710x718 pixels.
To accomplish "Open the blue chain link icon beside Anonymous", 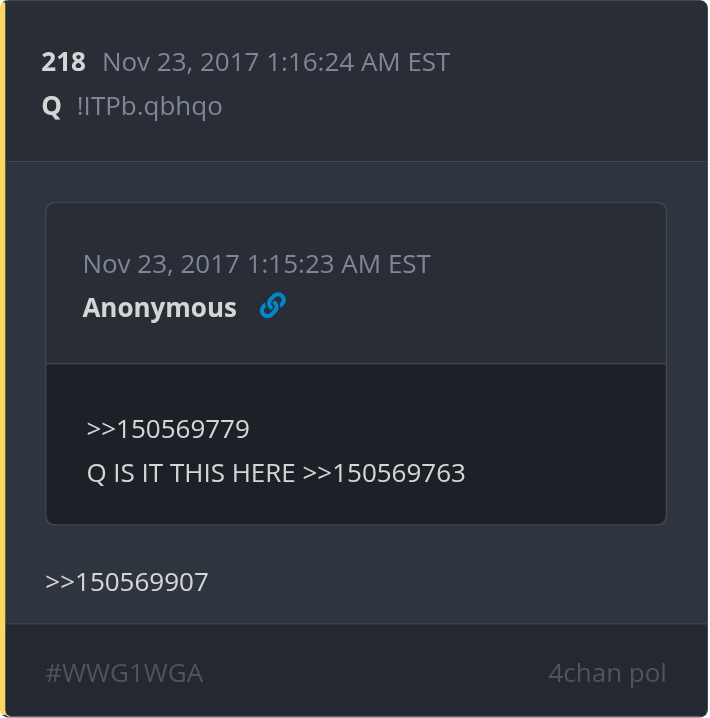I will pyautogui.click(x=273, y=305).
